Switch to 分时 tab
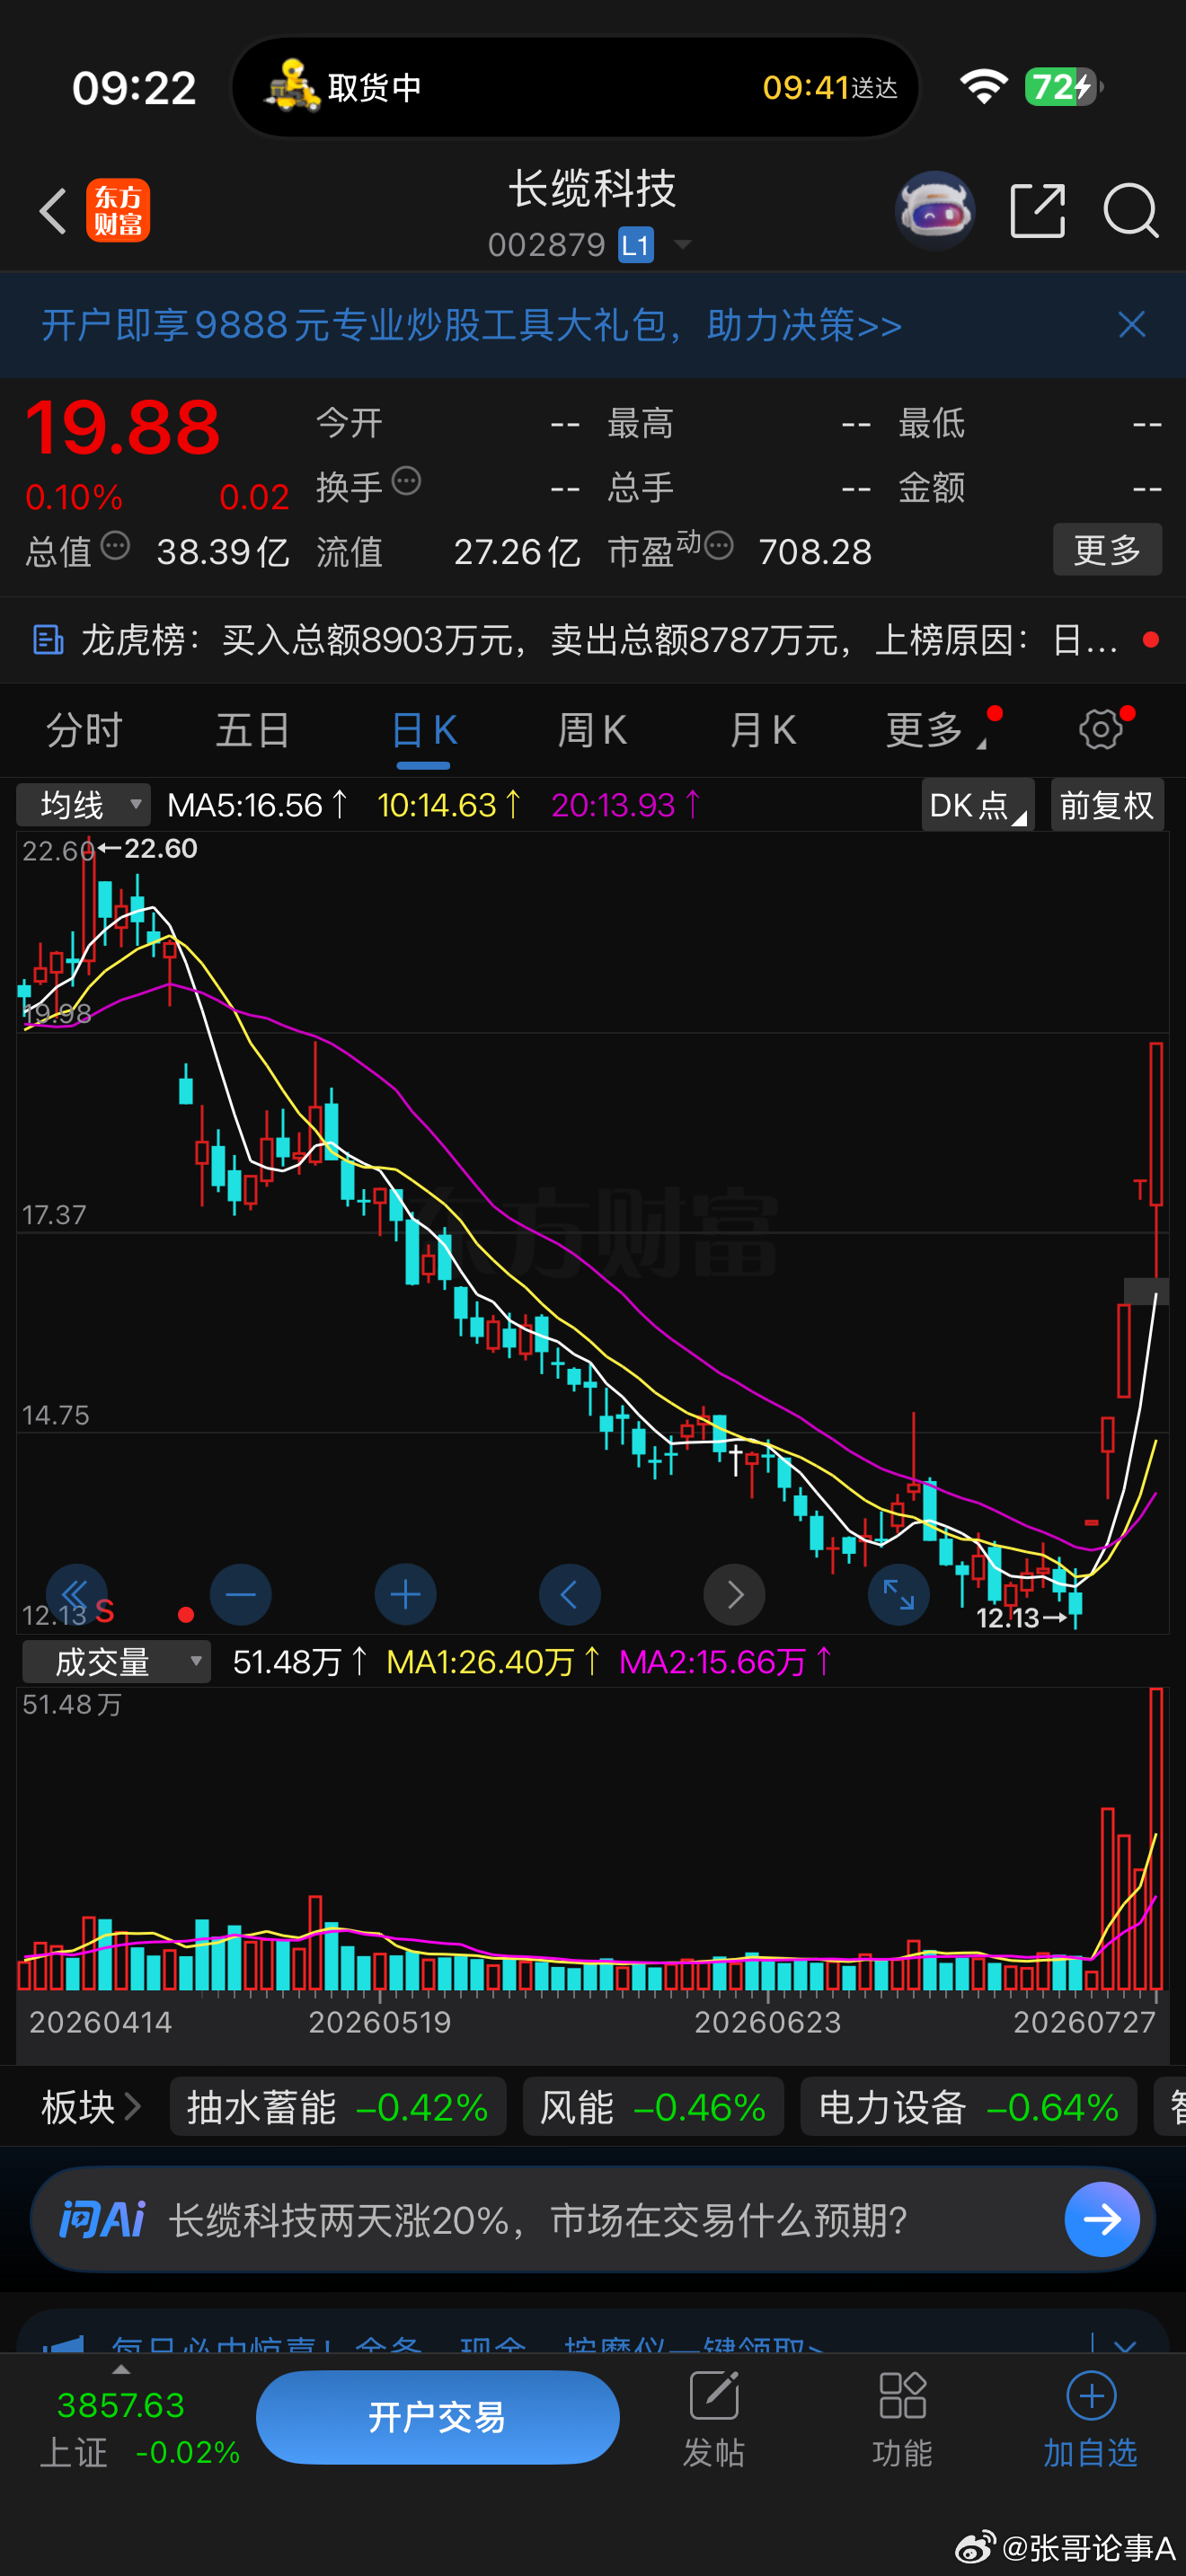 (84, 729)
